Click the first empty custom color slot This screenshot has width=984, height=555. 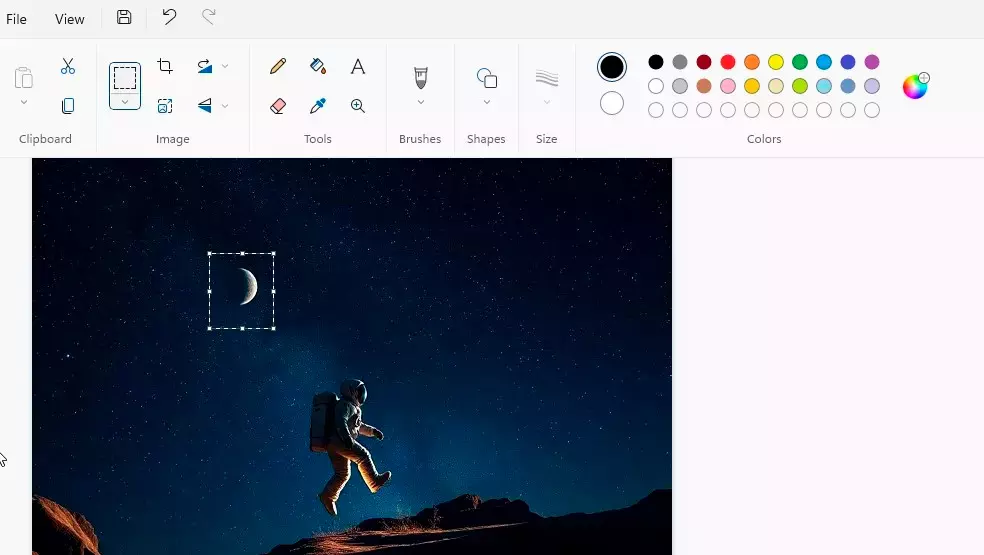click(x=656, y=110)
